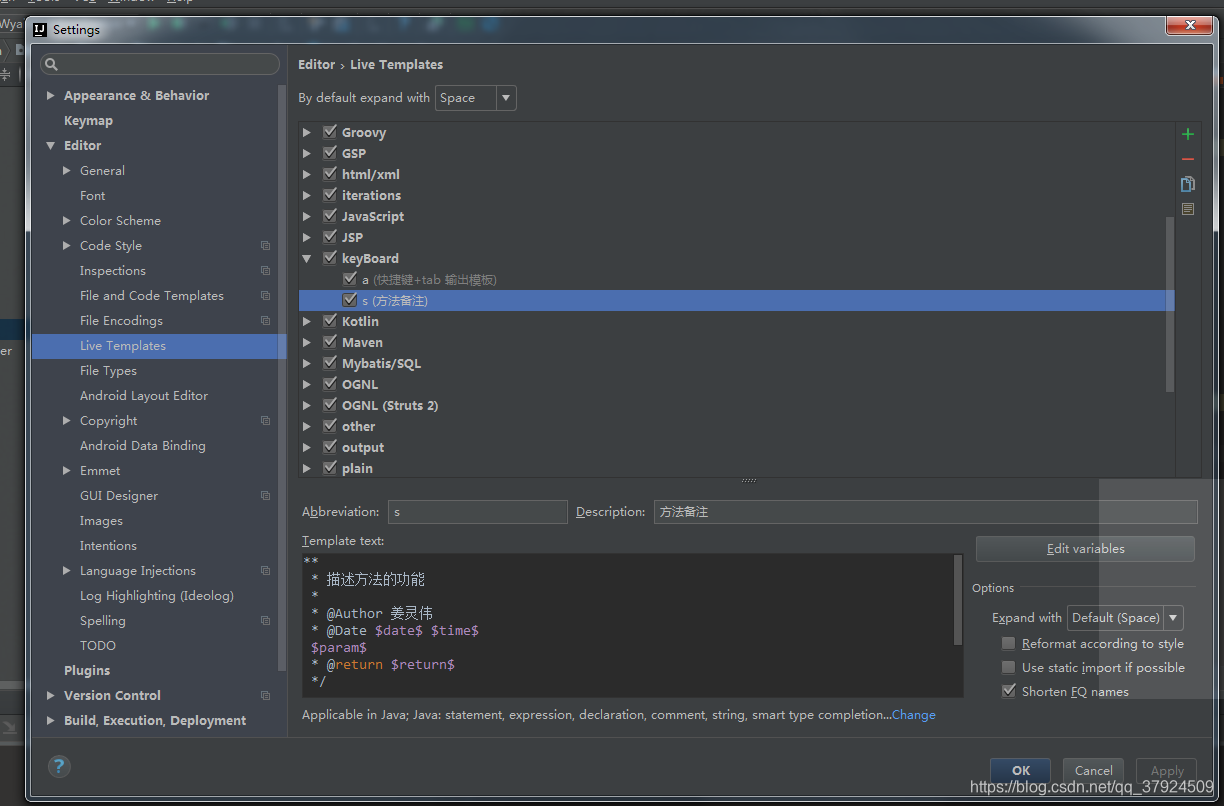Open Intentions settings page
The image size is (1224, 806).
click(108, 546)
